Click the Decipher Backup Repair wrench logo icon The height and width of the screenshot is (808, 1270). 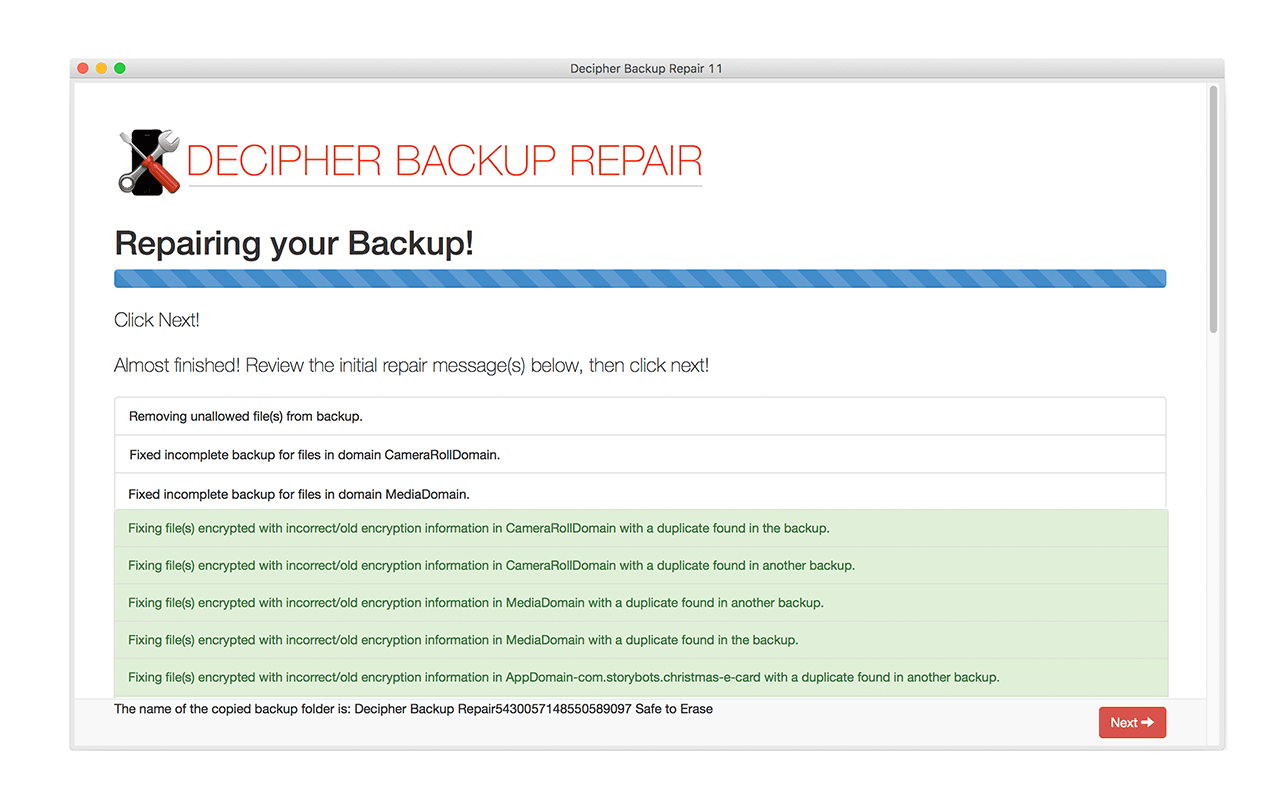click(147, 159)
